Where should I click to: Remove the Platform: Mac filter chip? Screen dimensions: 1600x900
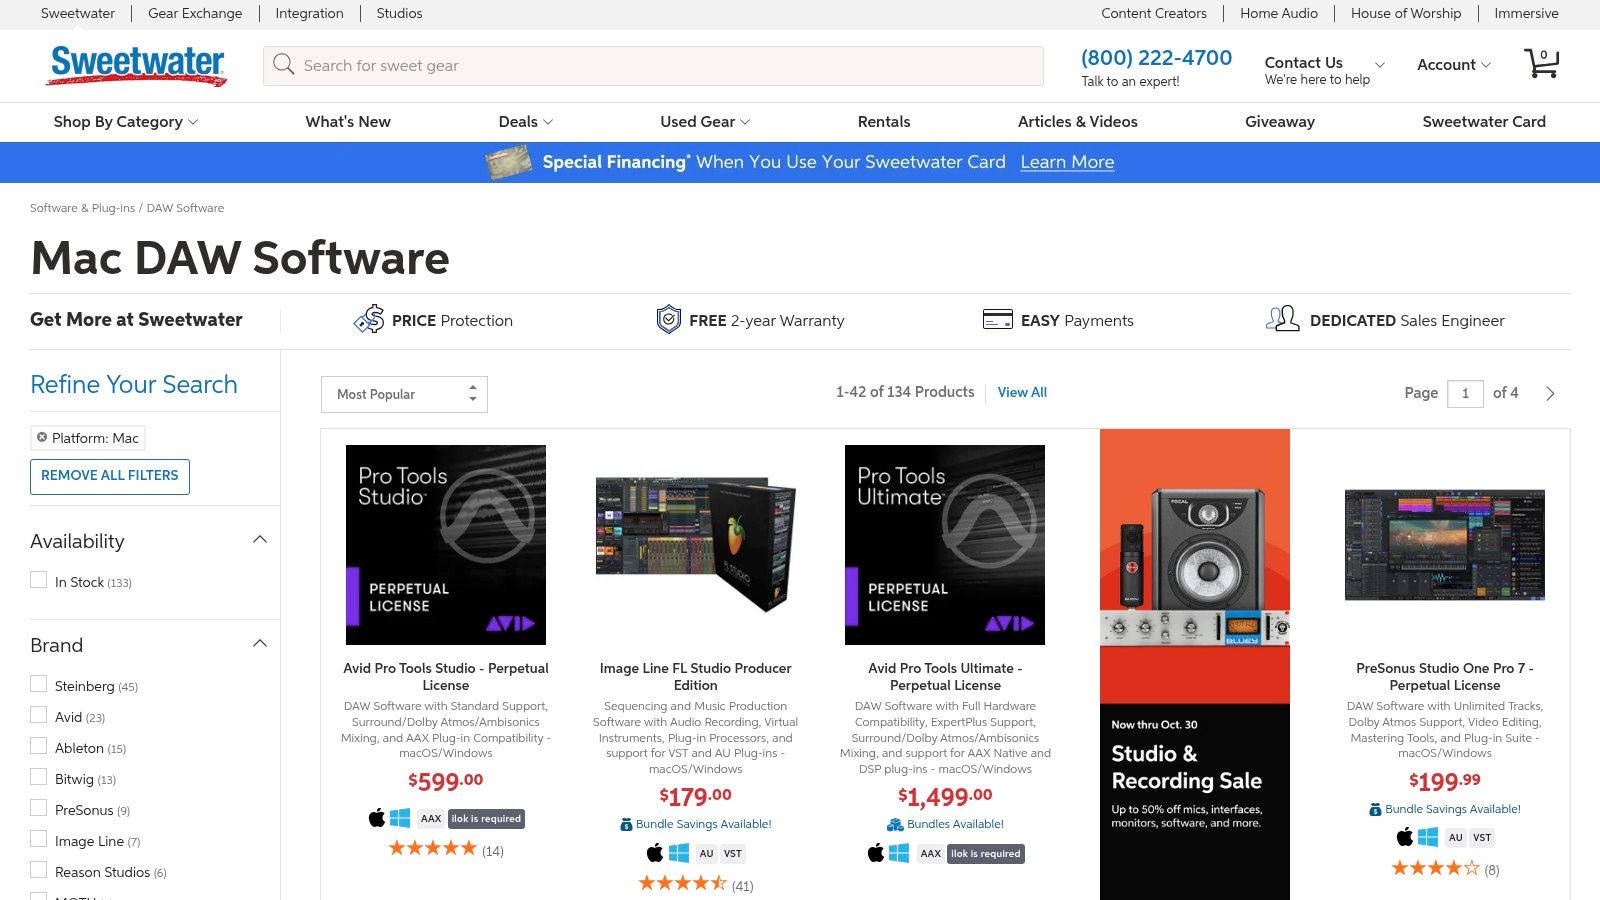[x=42, y=437]
